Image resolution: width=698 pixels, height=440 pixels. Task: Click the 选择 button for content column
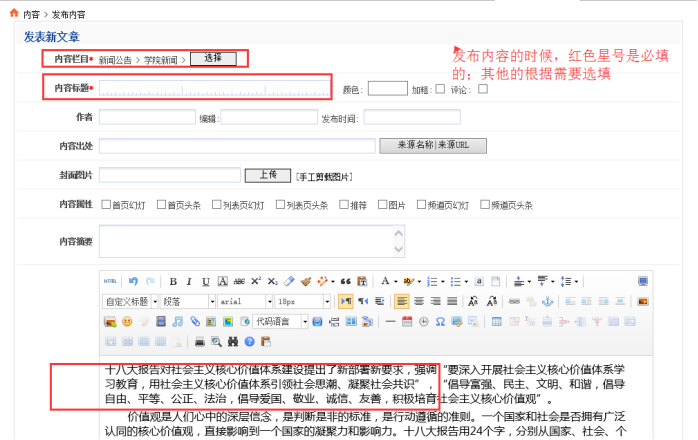[x=213, y=58]
